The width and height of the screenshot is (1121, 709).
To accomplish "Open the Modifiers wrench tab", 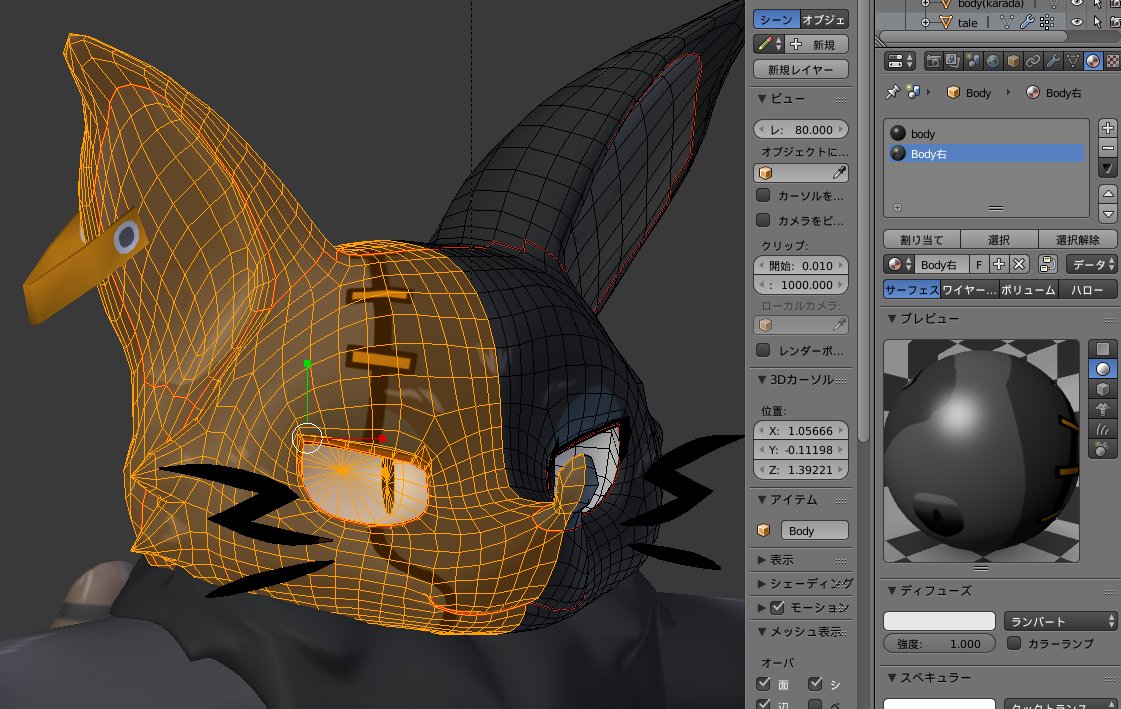I will [x=1053, y=61].
